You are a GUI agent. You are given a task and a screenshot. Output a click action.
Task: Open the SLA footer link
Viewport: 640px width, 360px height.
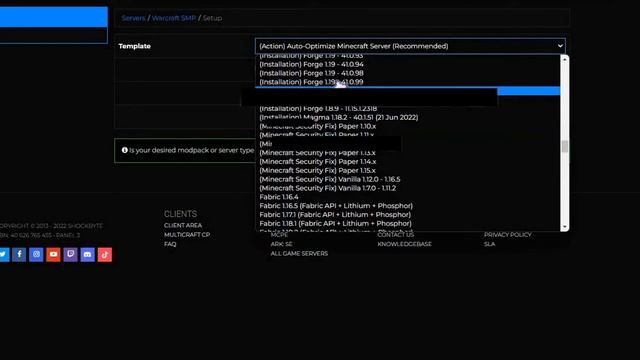489,244
